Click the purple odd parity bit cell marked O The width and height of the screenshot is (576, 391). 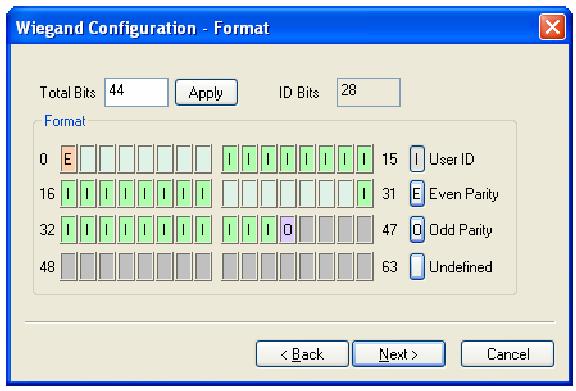(288, 230)
